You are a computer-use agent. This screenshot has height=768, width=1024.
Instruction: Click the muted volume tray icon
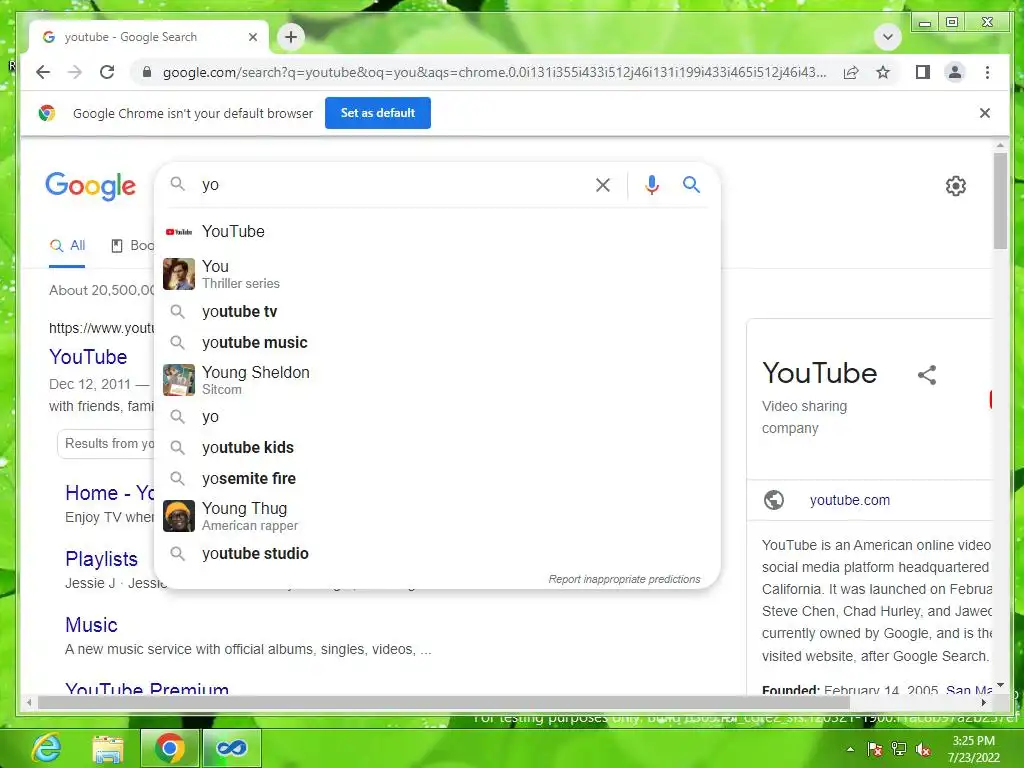[923, 749]
